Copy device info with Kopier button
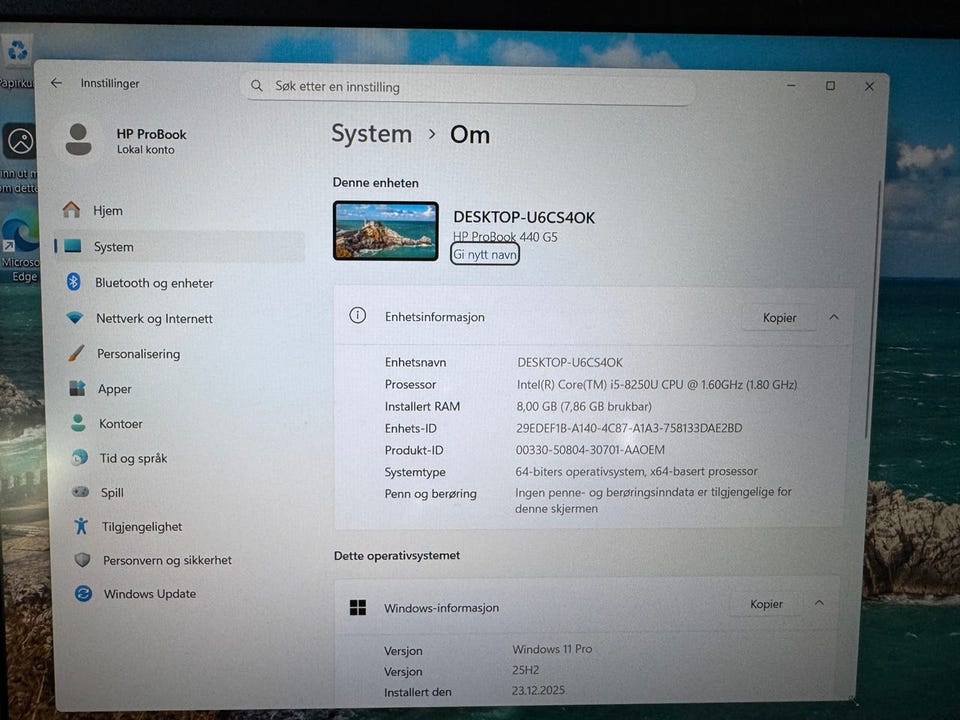Image resolution: width=960 pixels, height=720 pixels. coord(779,318)
